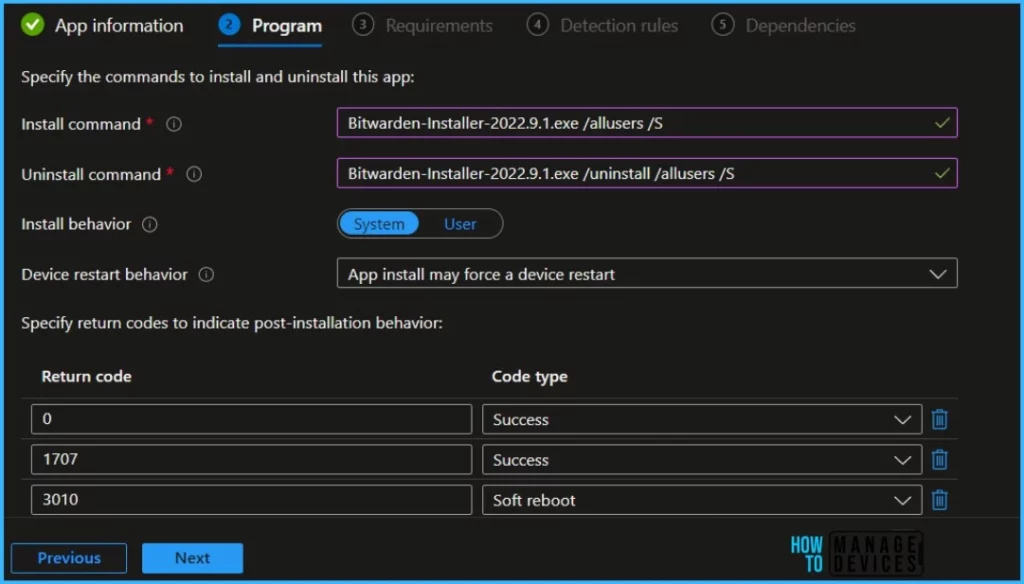This screenshot has height=584, width=1024.
Task: Open the Soft reboot code type dropdown
Action: pyautogui.click(x=701, y=500)
